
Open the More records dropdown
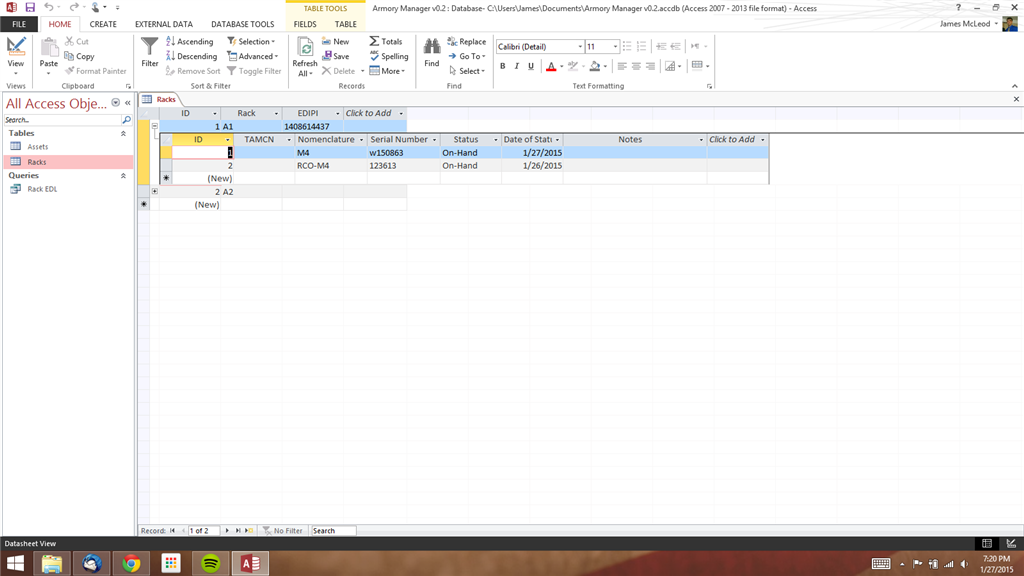[387, 71]
